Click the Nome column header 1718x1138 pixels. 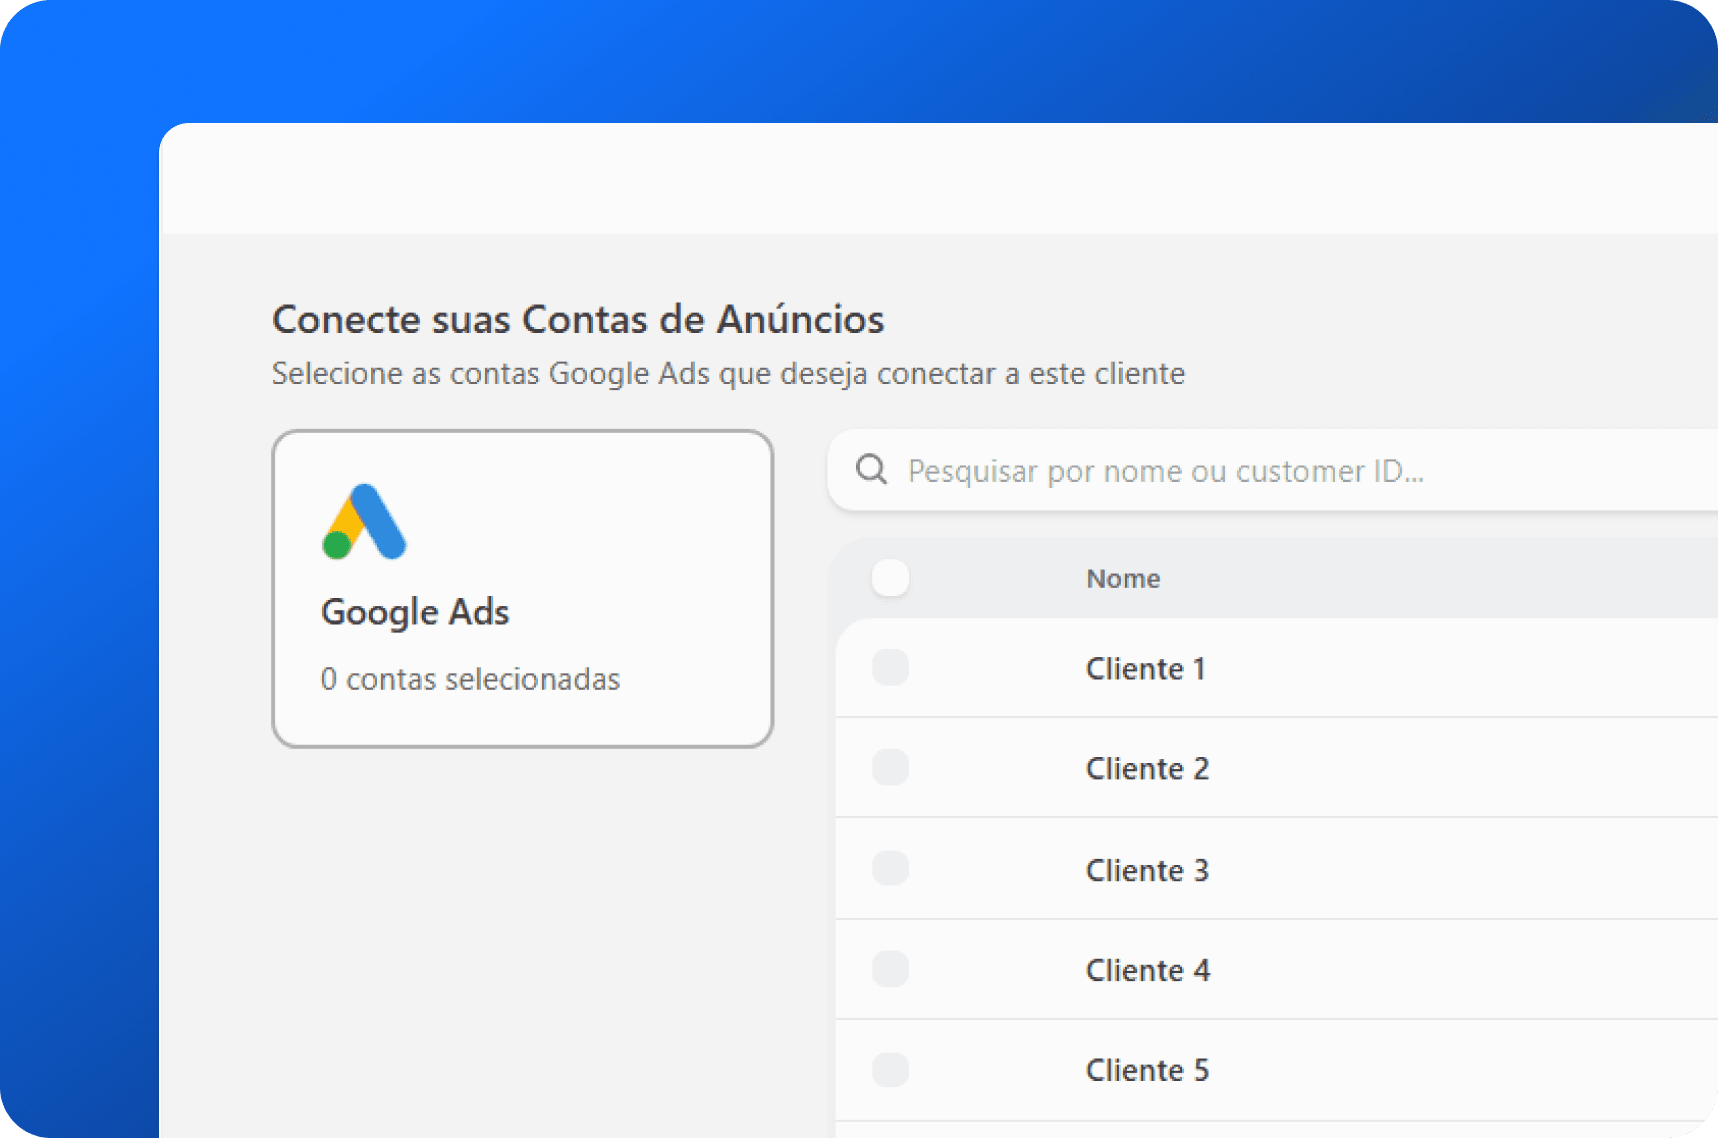(1123, 579)
